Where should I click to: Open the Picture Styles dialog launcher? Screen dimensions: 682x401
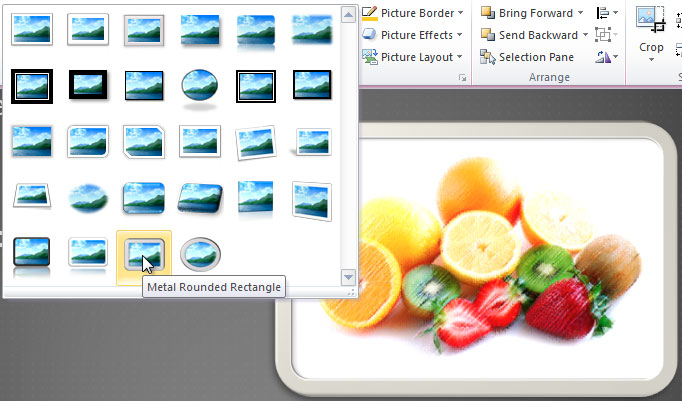[x=462, y=78]
